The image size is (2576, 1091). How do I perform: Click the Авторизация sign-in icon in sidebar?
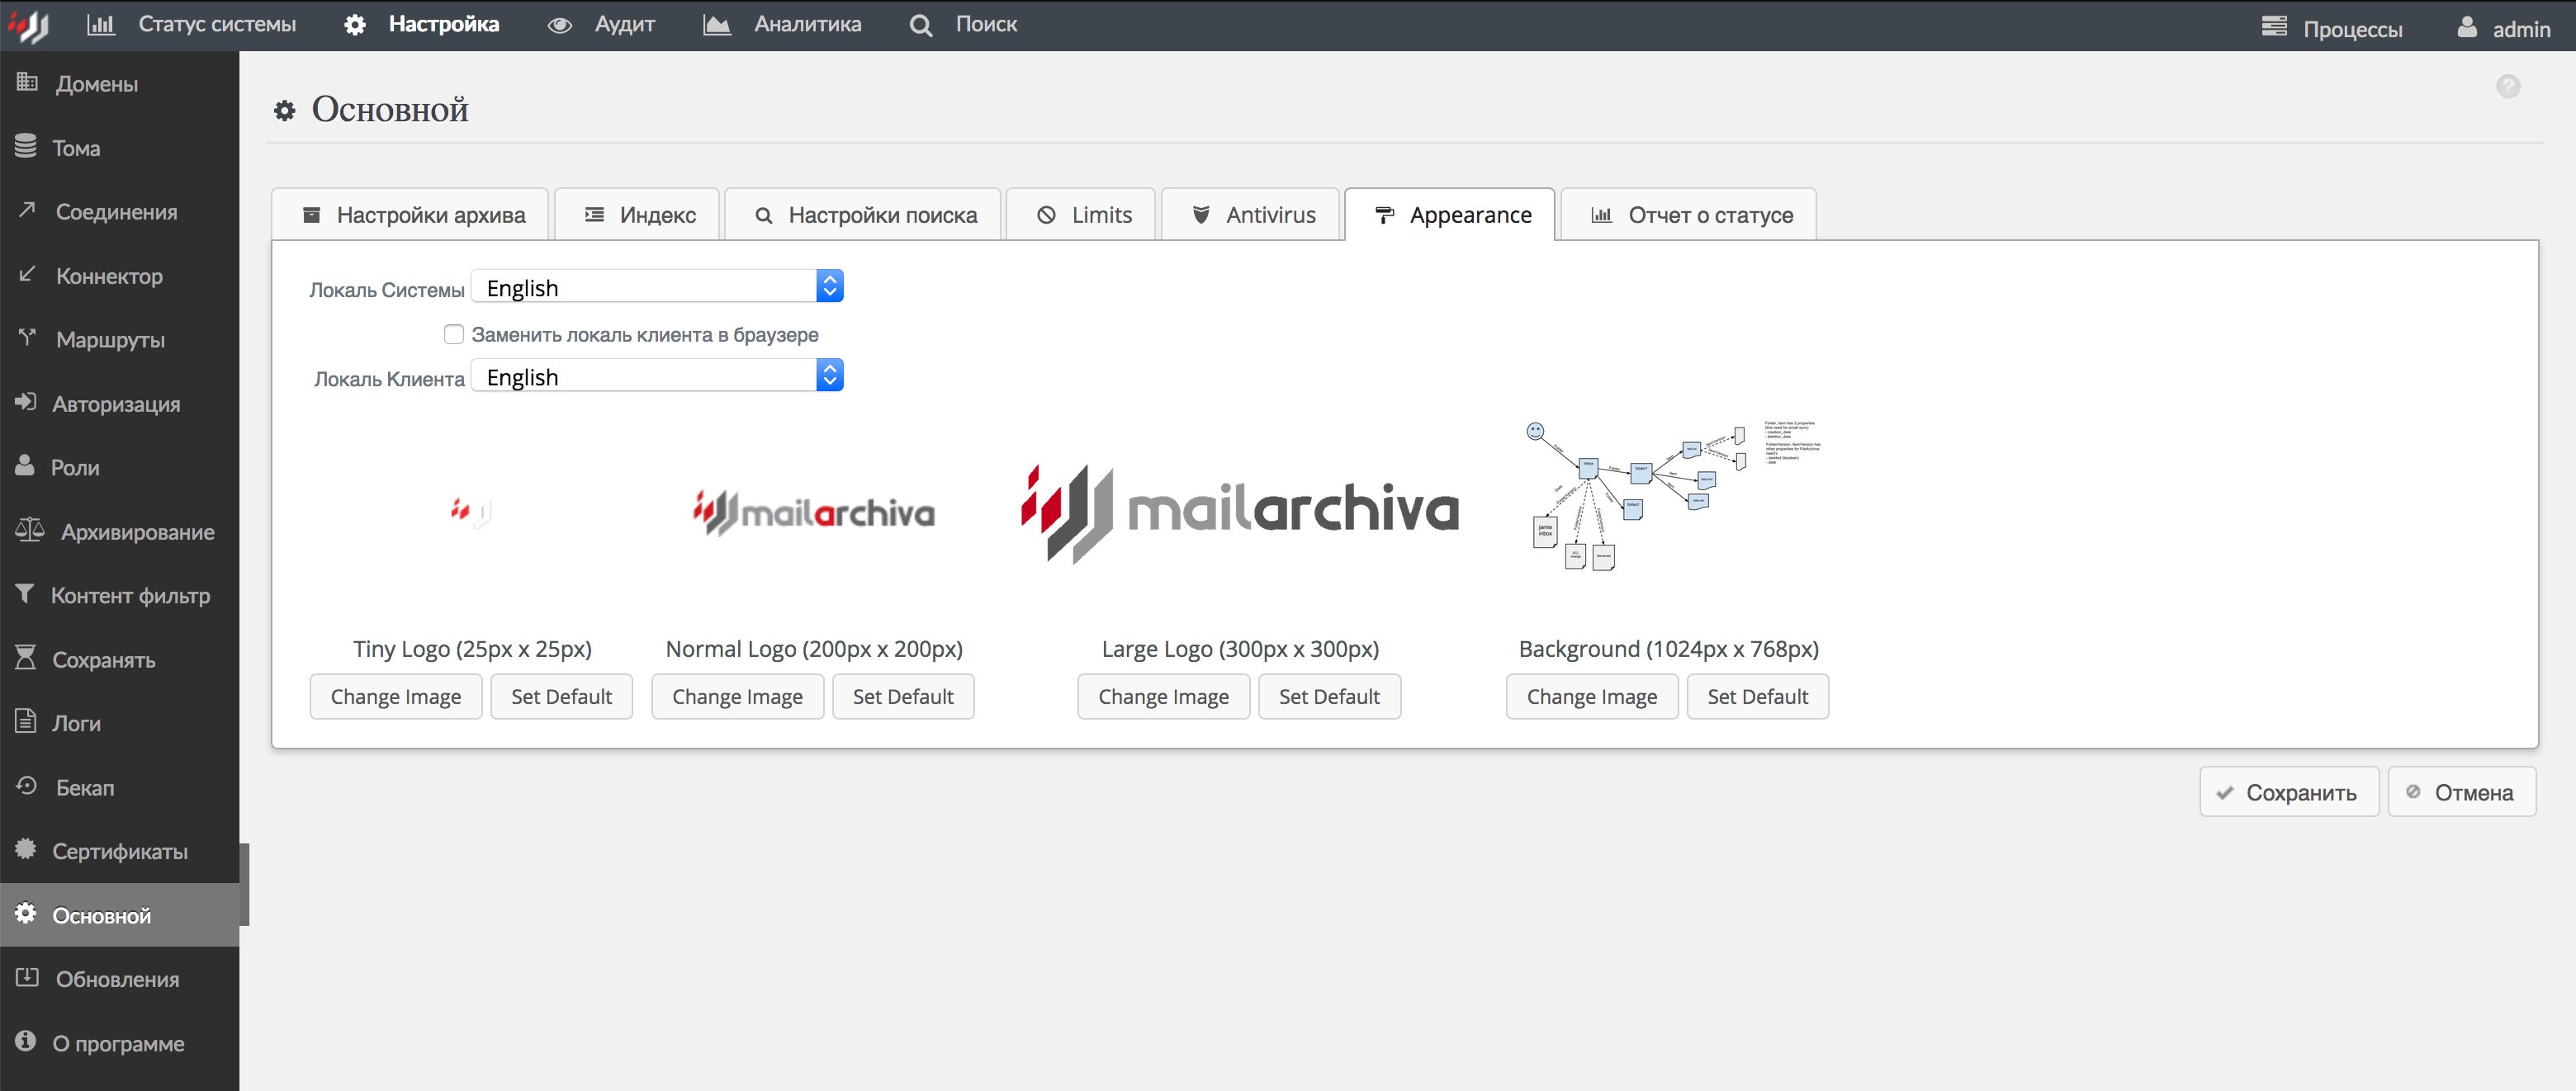[26, 402]
